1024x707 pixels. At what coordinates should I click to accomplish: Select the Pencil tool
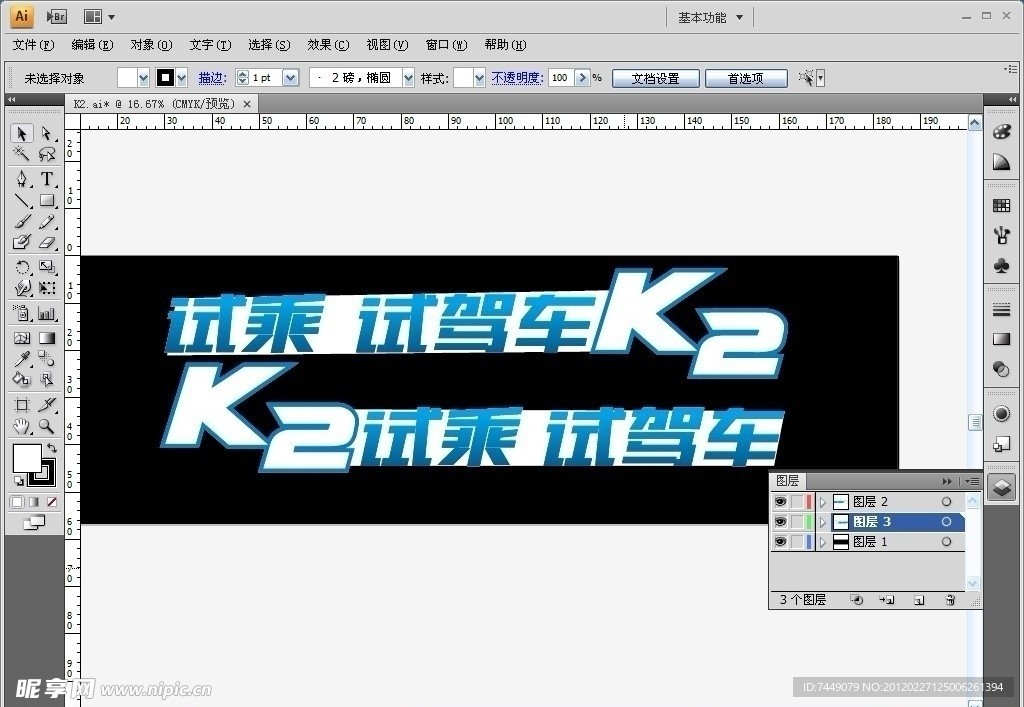pos(46,222)
